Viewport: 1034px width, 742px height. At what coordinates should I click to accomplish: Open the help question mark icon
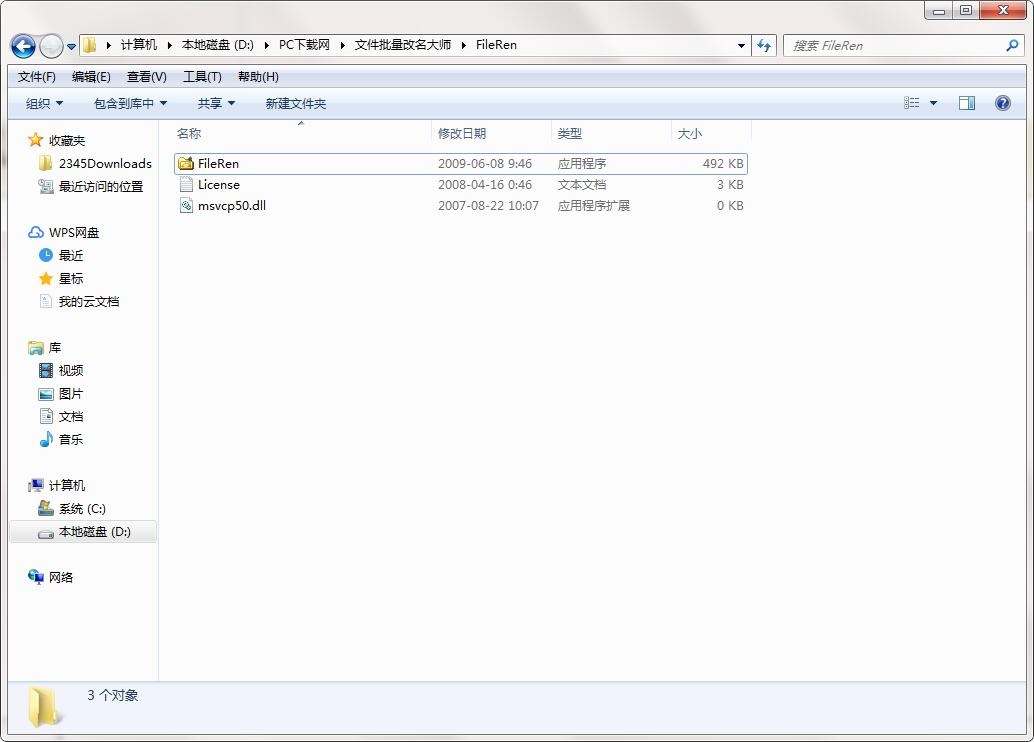click(1002, 103)
